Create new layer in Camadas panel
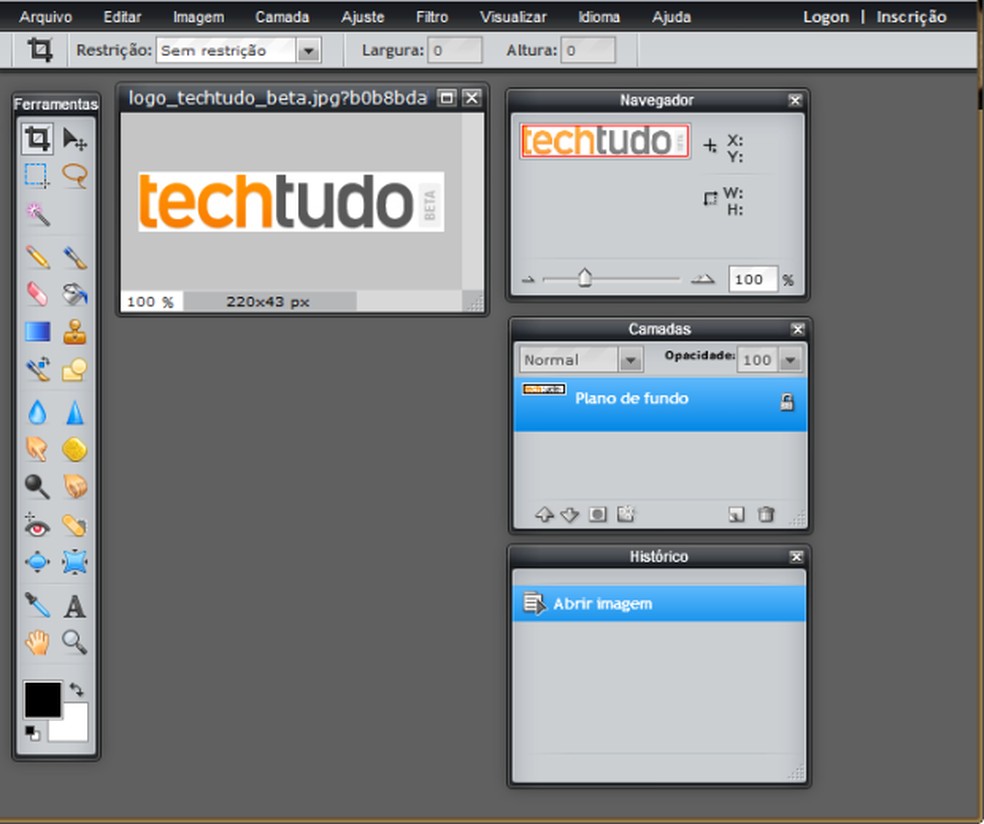 click(736, 515)
